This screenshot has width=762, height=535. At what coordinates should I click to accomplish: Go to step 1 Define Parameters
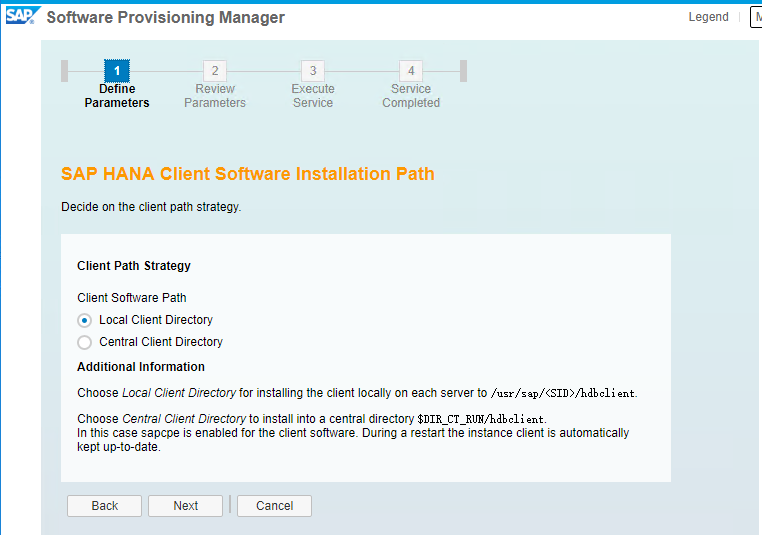[117, 71]
